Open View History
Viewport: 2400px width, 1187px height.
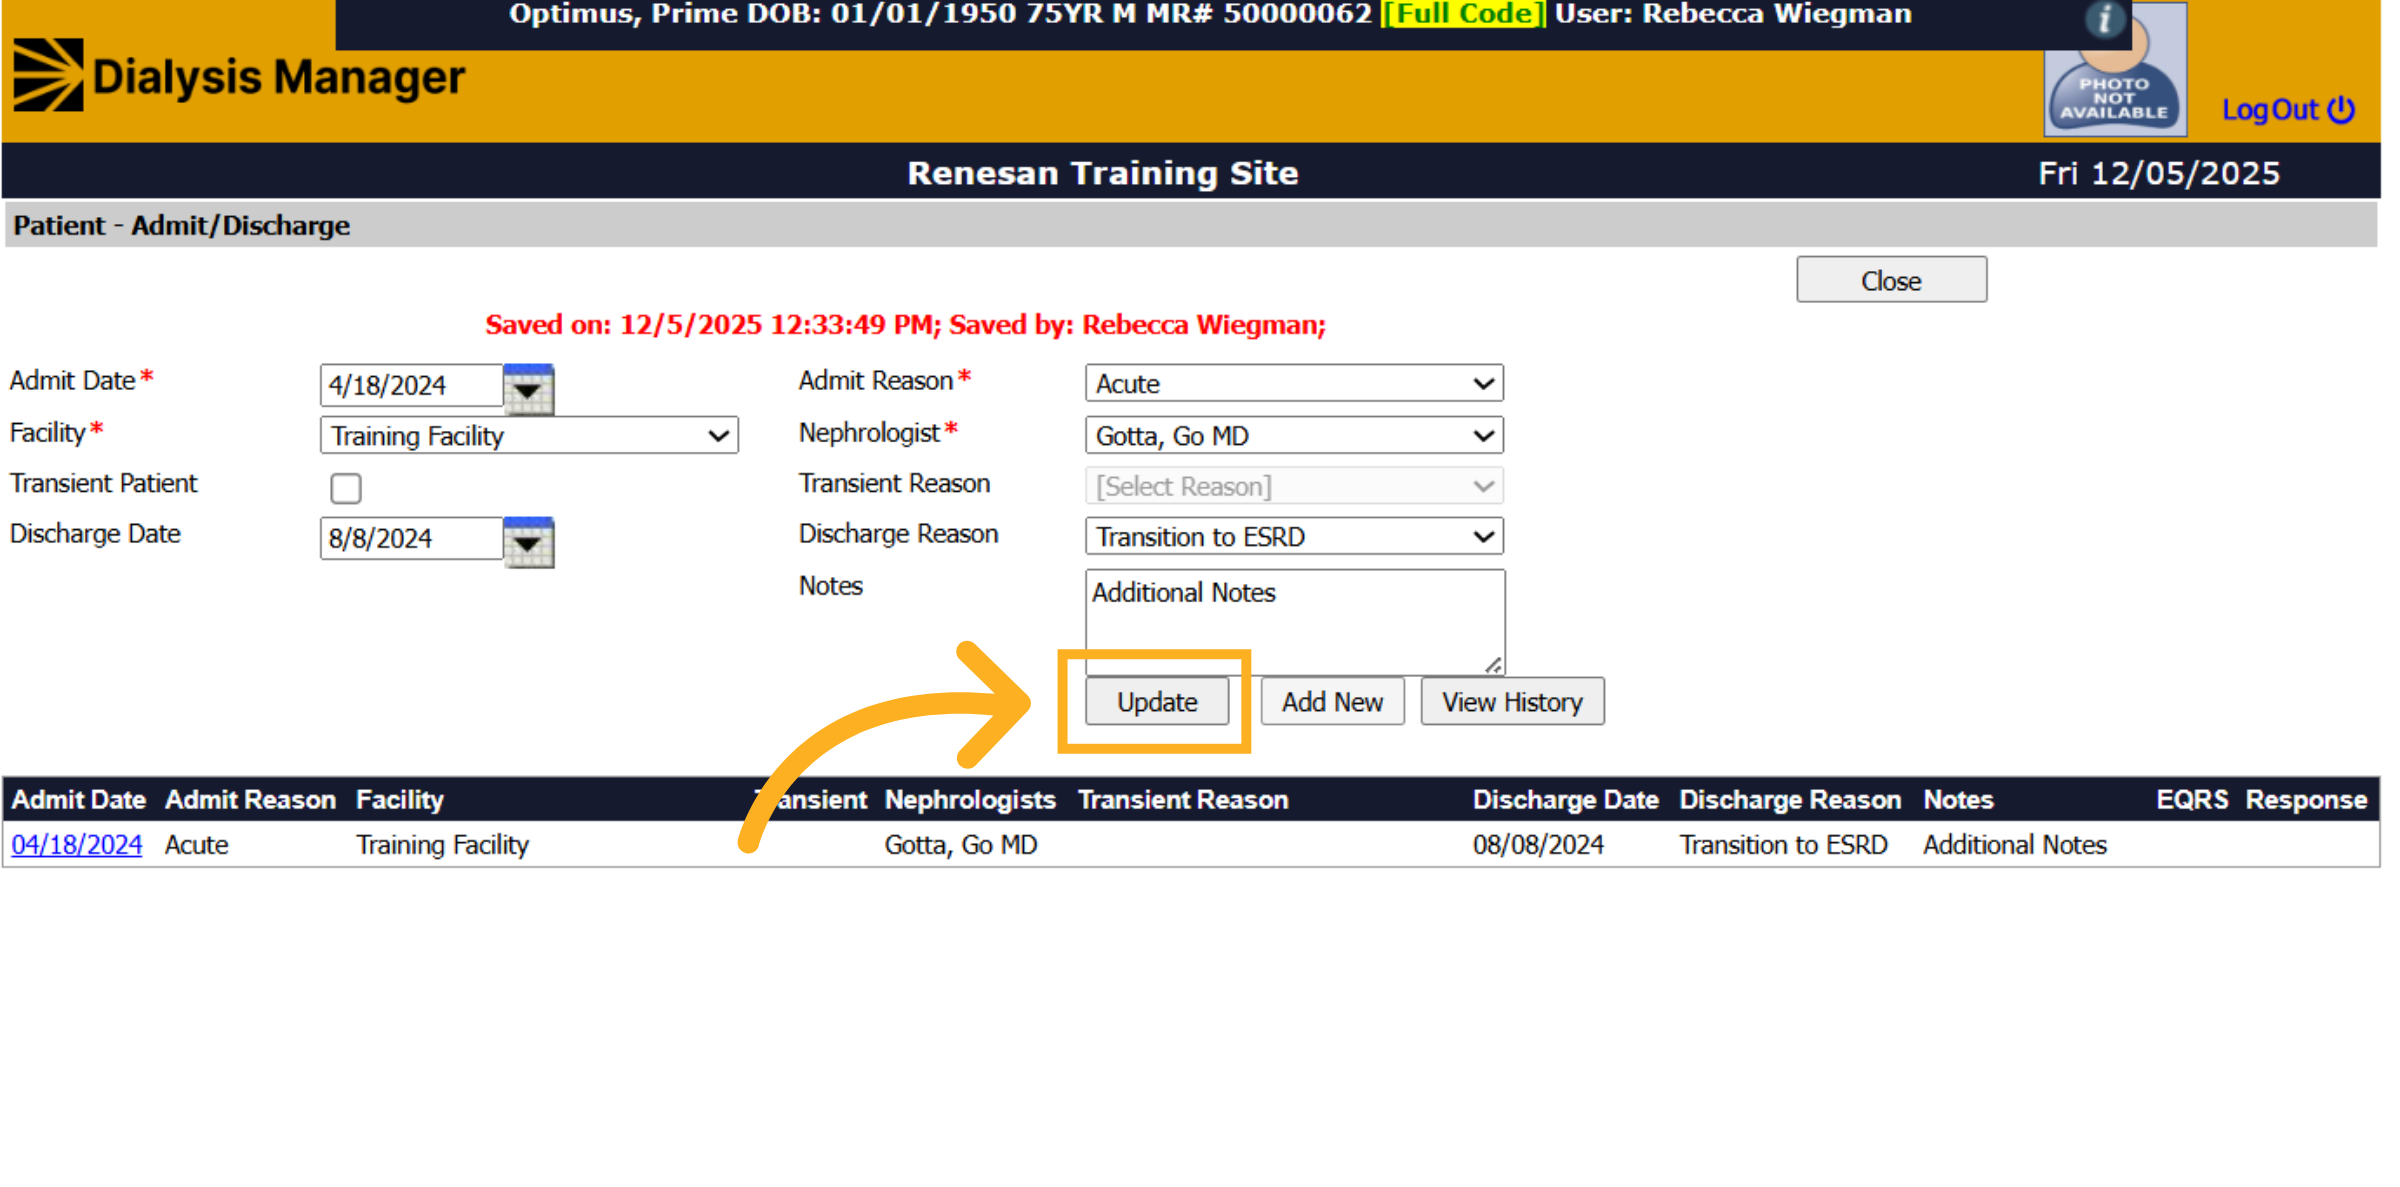[x=1512, y=701]
